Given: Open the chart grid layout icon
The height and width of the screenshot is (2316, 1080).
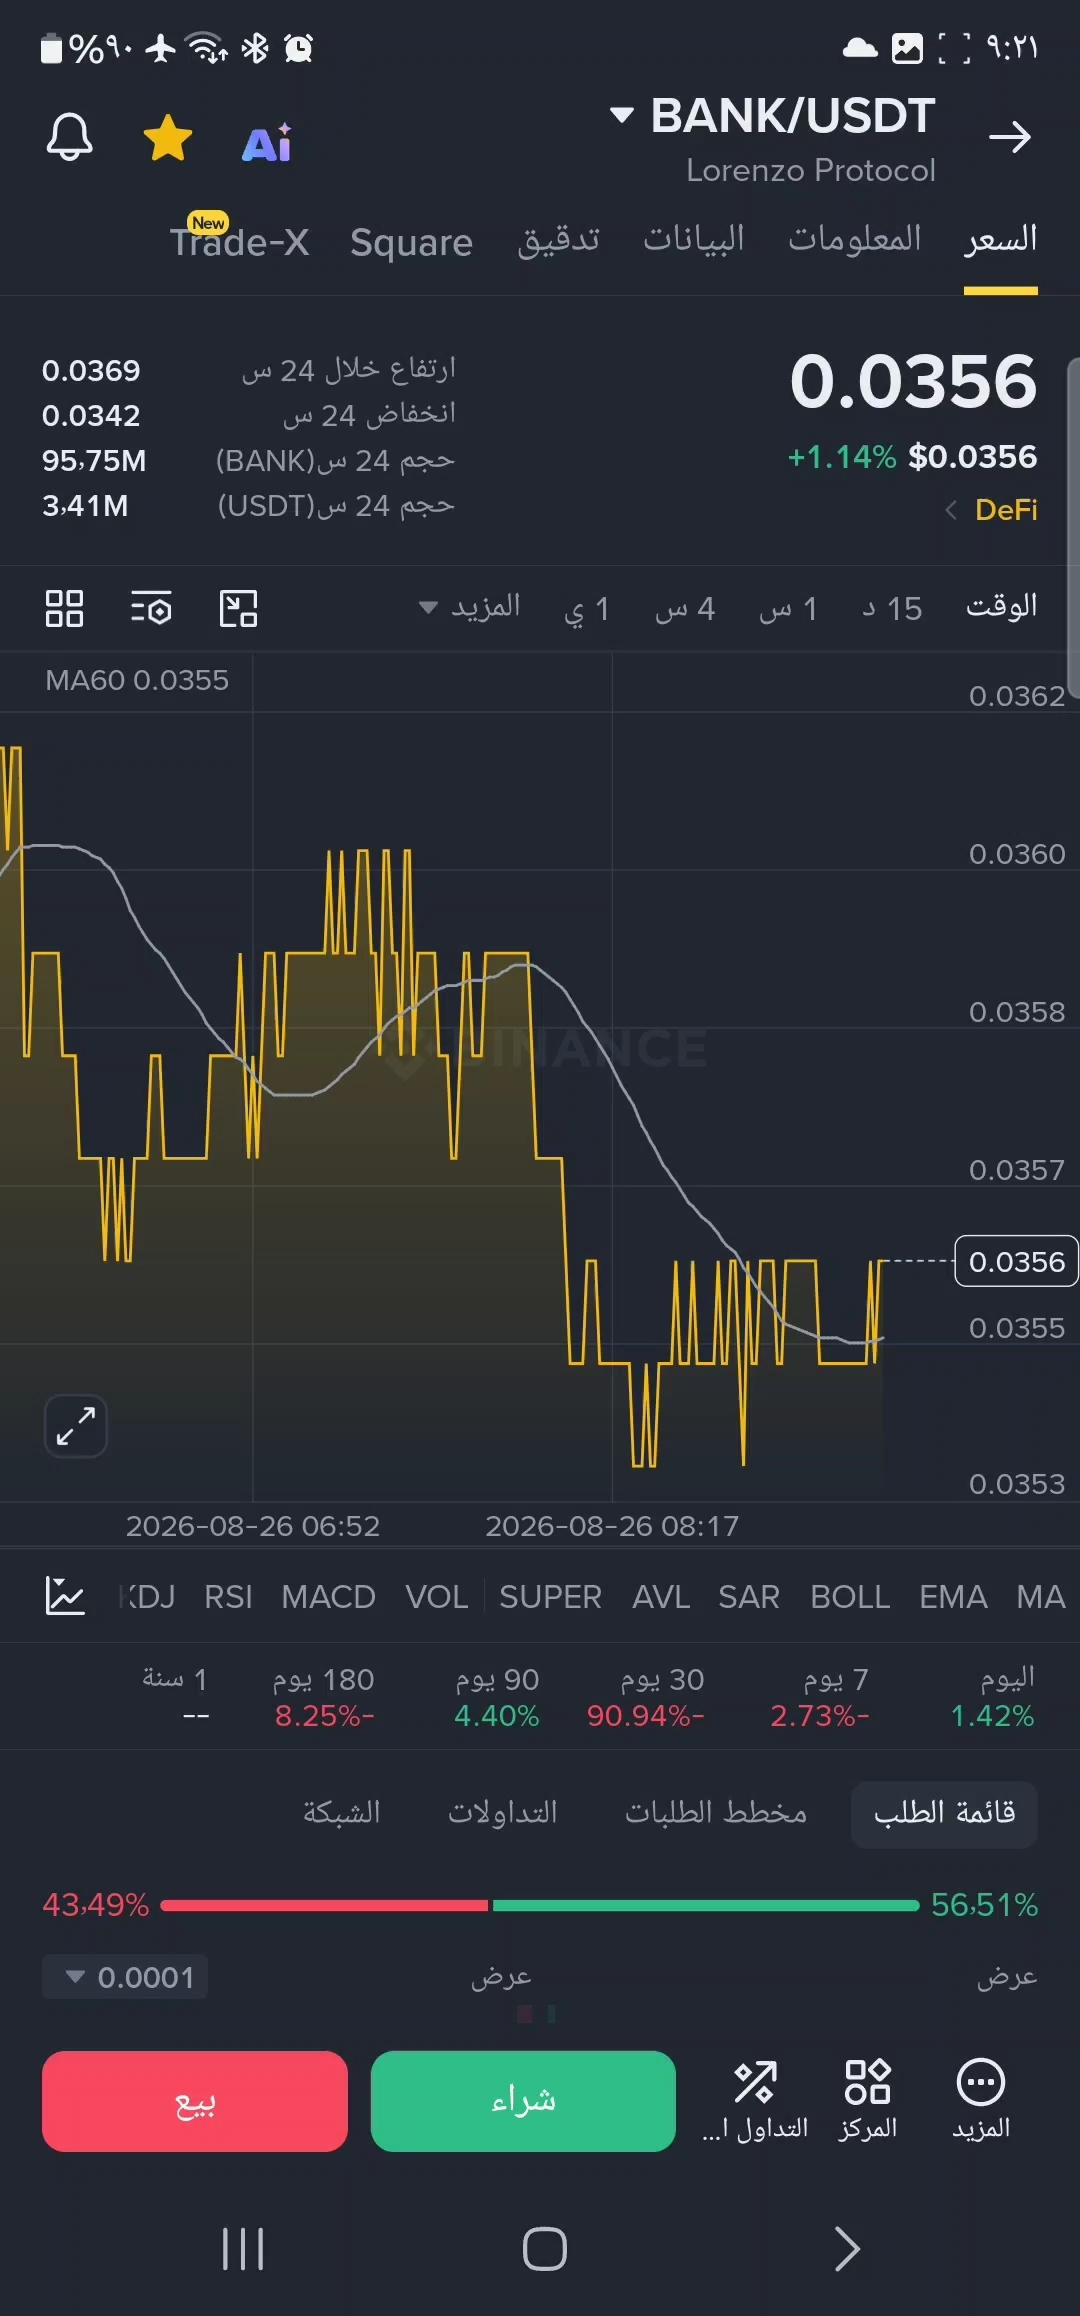Looking at the screenshot, I should (x=65, y=608).
